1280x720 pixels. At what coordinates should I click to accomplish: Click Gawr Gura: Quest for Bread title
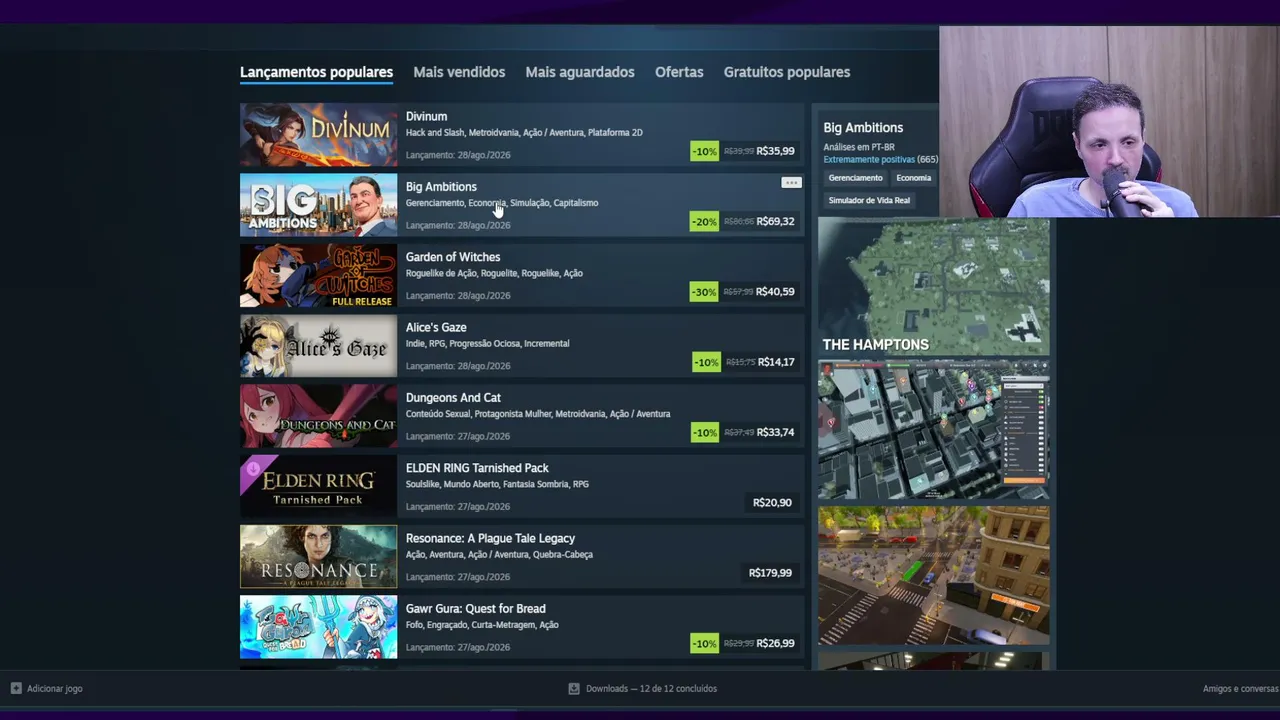475,609
